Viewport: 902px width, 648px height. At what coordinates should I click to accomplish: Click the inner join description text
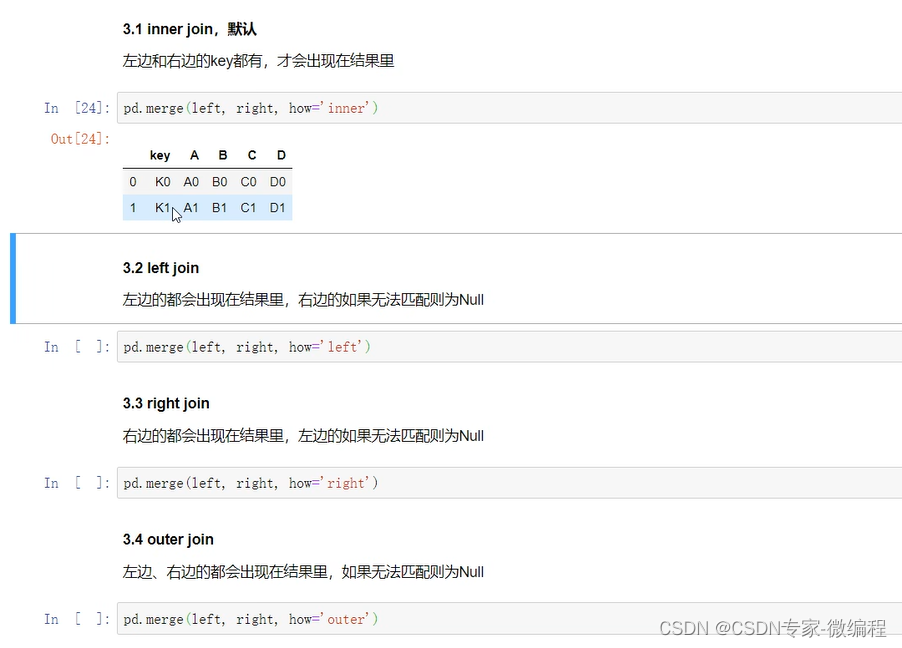point(258,60)
